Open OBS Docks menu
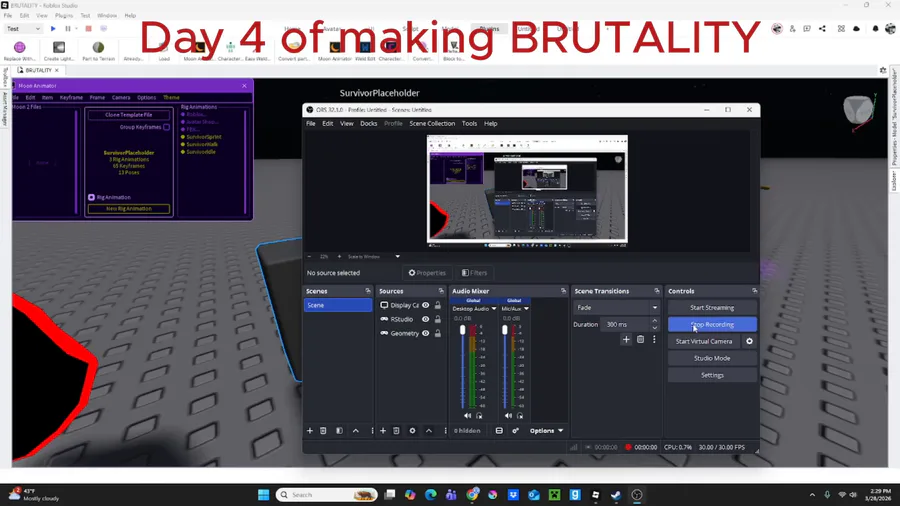This screenshot has width=900, height=506. (368, 124)
